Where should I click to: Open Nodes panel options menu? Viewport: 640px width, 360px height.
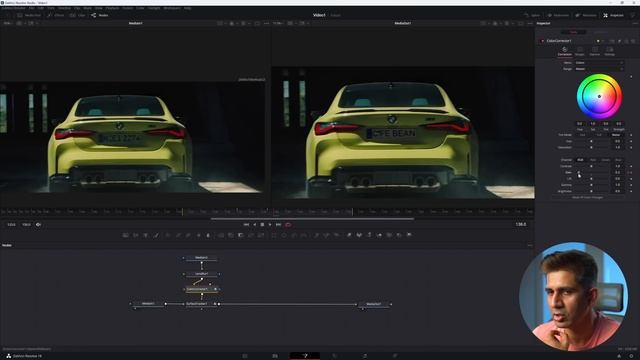530,245
